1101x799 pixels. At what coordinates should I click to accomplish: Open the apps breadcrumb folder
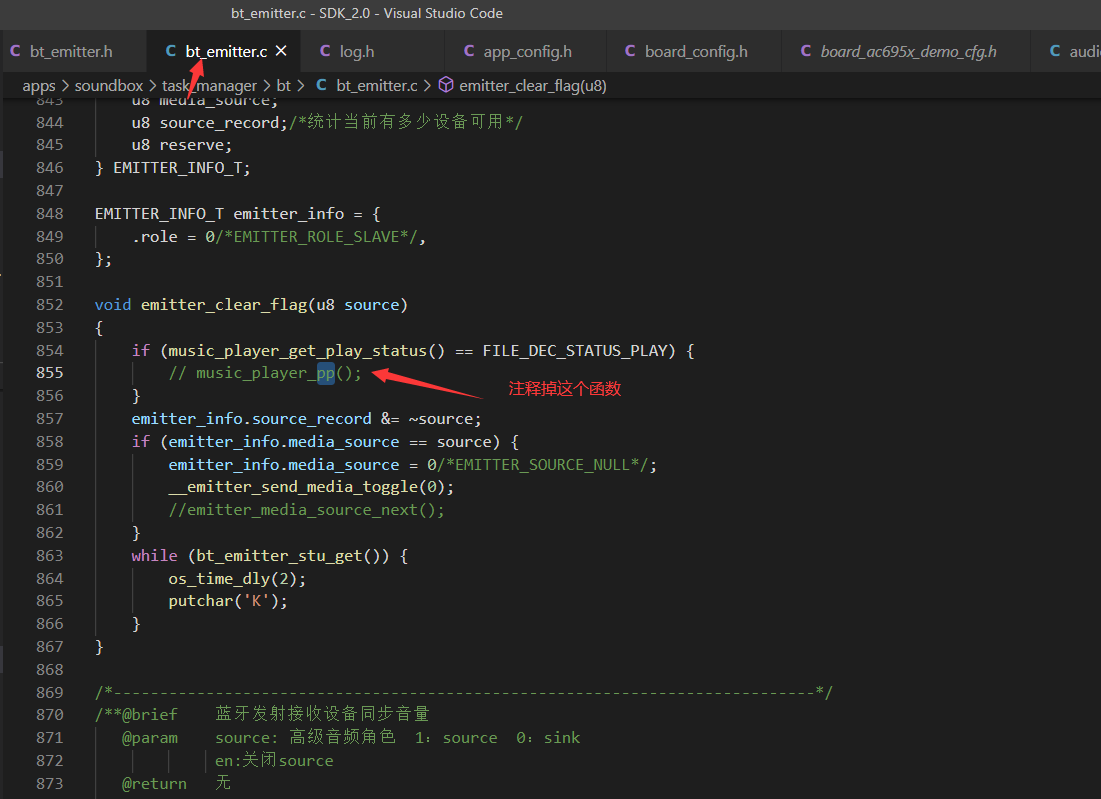click(39, 86)
